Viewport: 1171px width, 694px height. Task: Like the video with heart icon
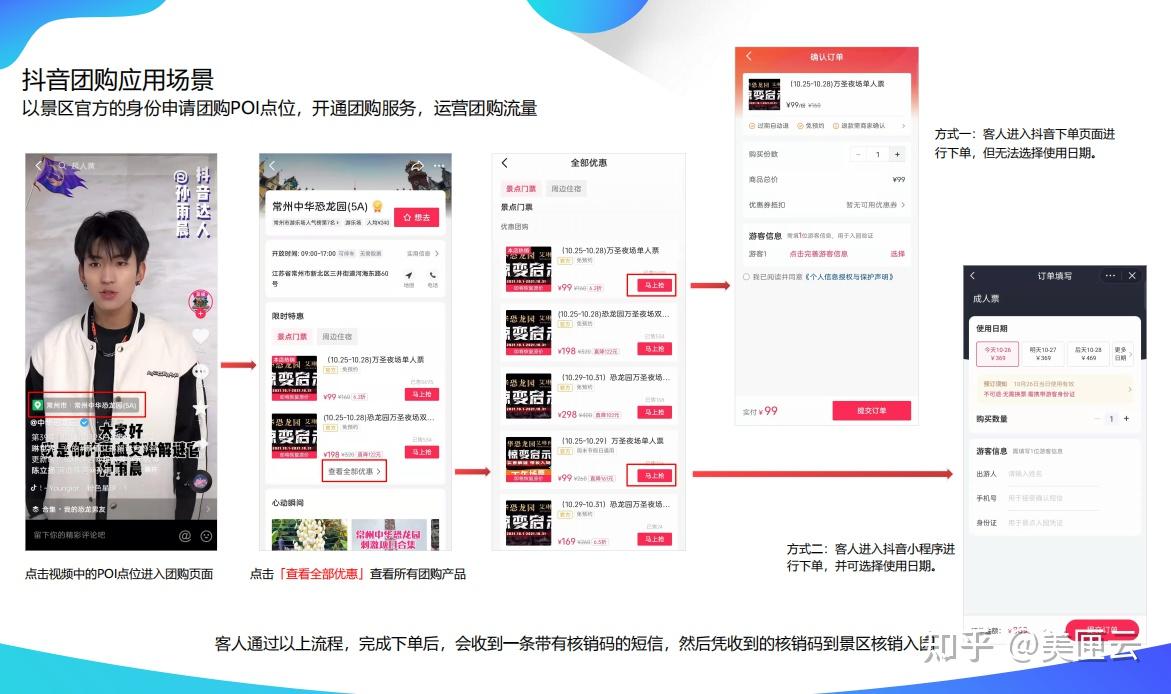(200, 336)
